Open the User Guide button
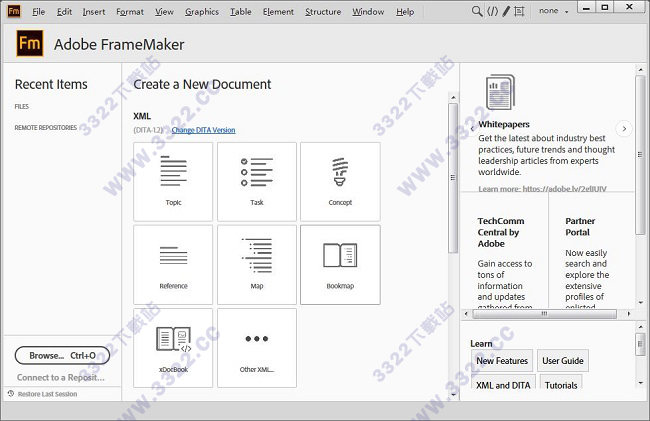The image size is (650, 421). coord(563,361)
